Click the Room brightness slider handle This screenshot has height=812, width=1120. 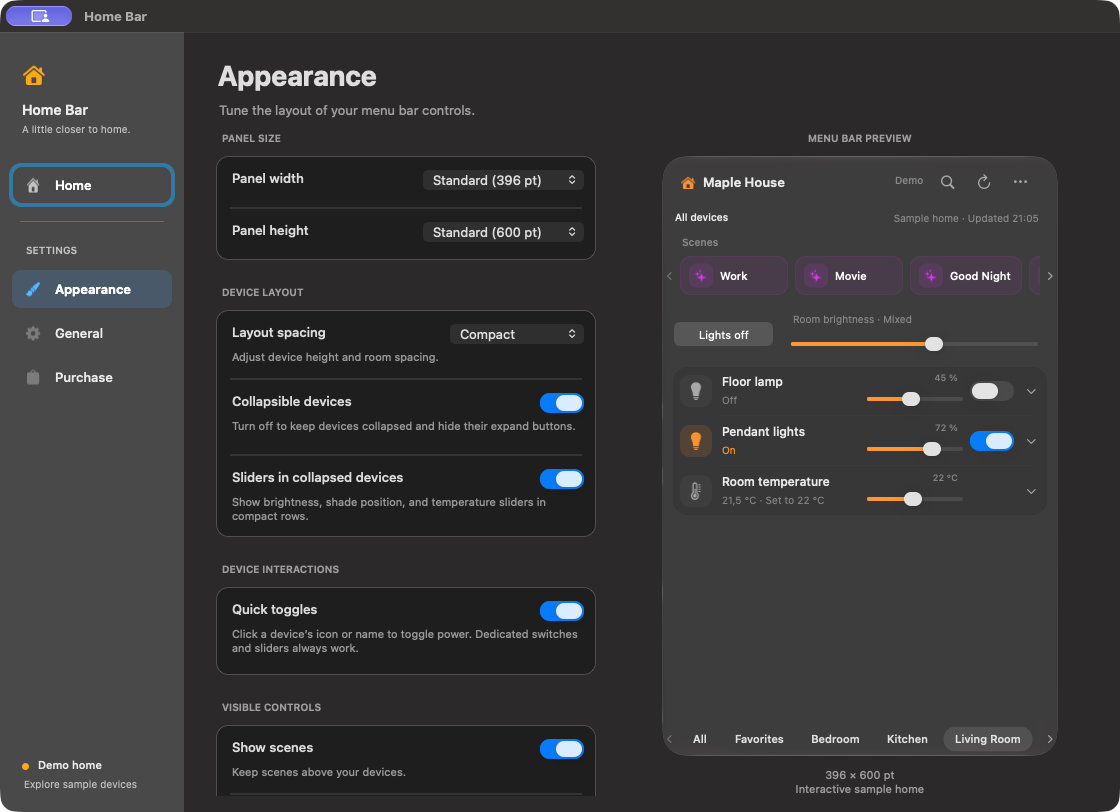point(934,344)
